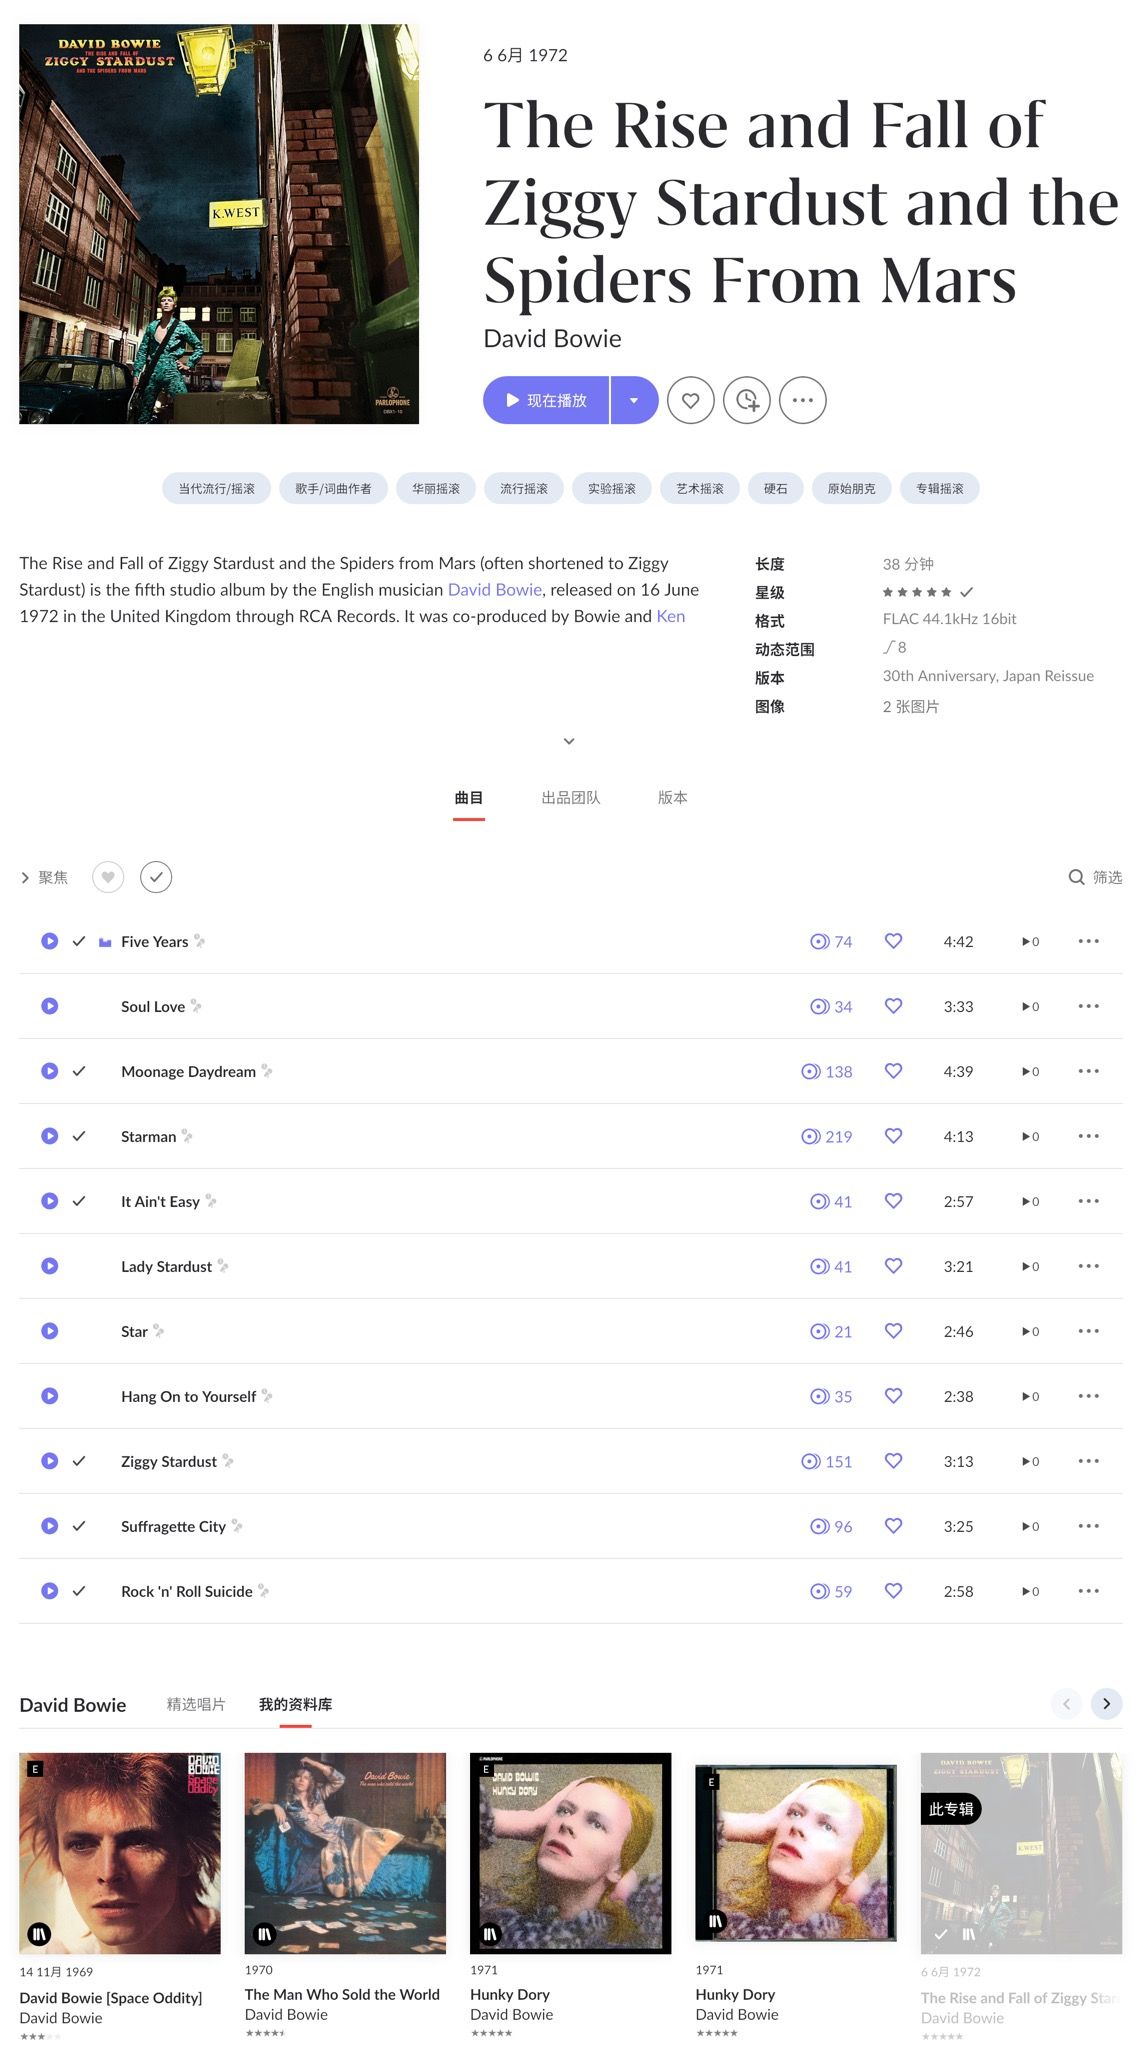This screenshot has width=1146, height=2055.
Task: Click the filter search icon
Action: 1076,877
